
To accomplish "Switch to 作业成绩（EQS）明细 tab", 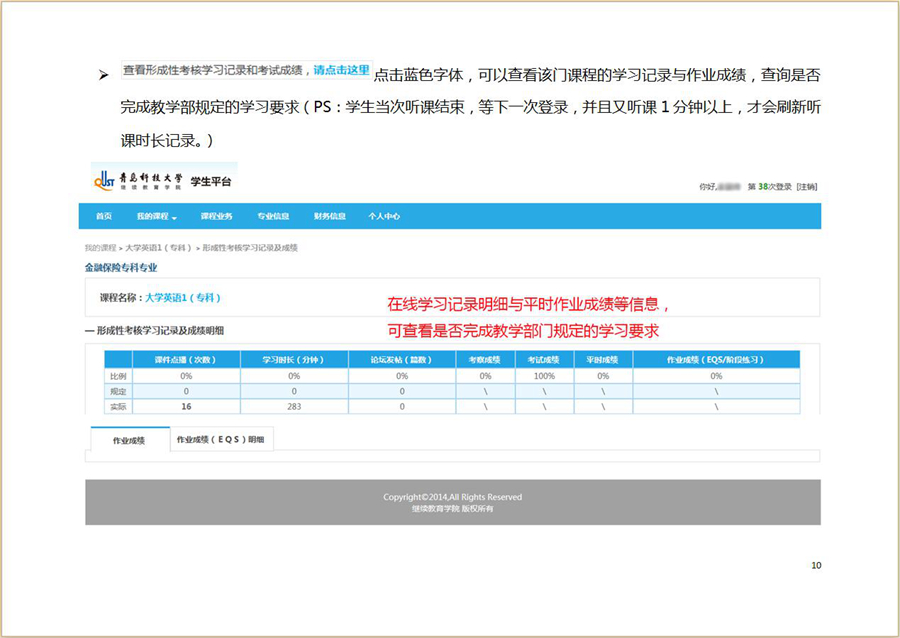I will click(x=221, y=440).
